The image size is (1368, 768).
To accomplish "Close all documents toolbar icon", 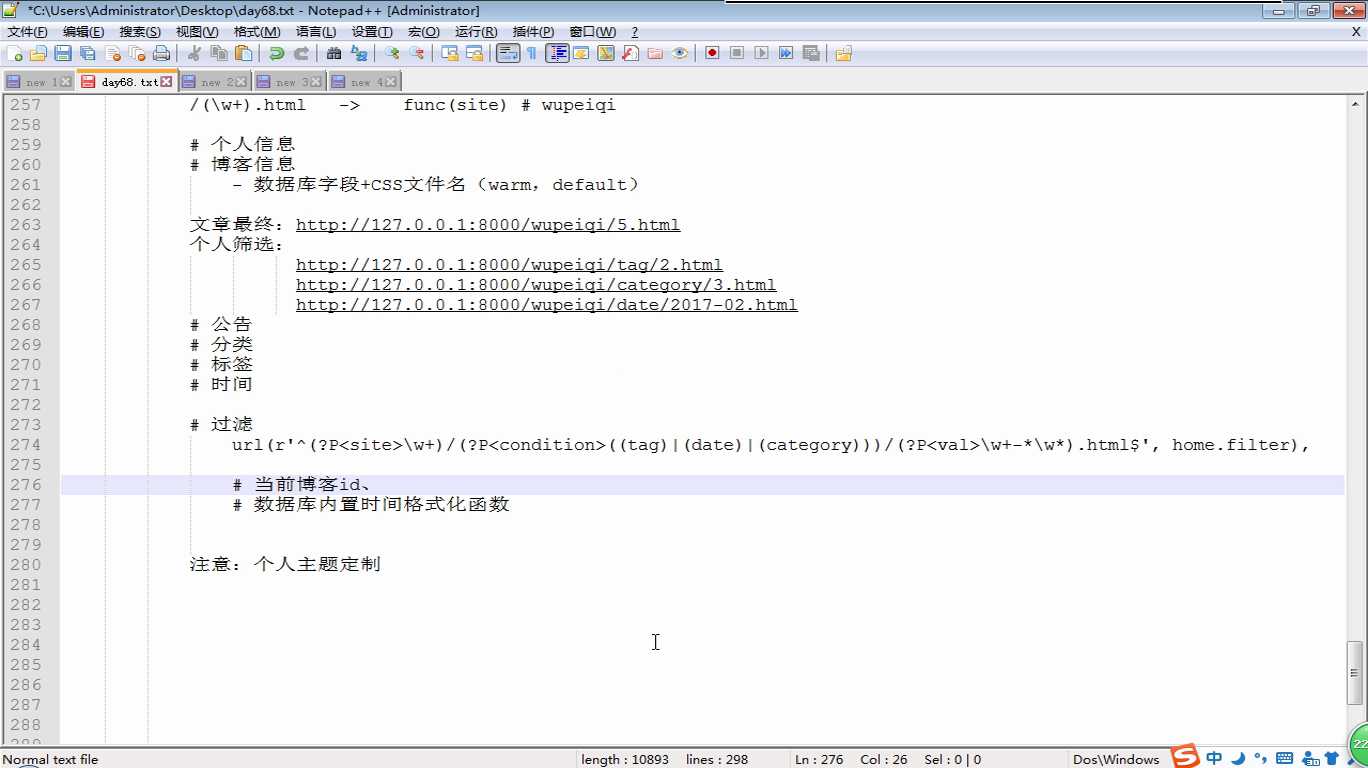I will pos(137,53).
